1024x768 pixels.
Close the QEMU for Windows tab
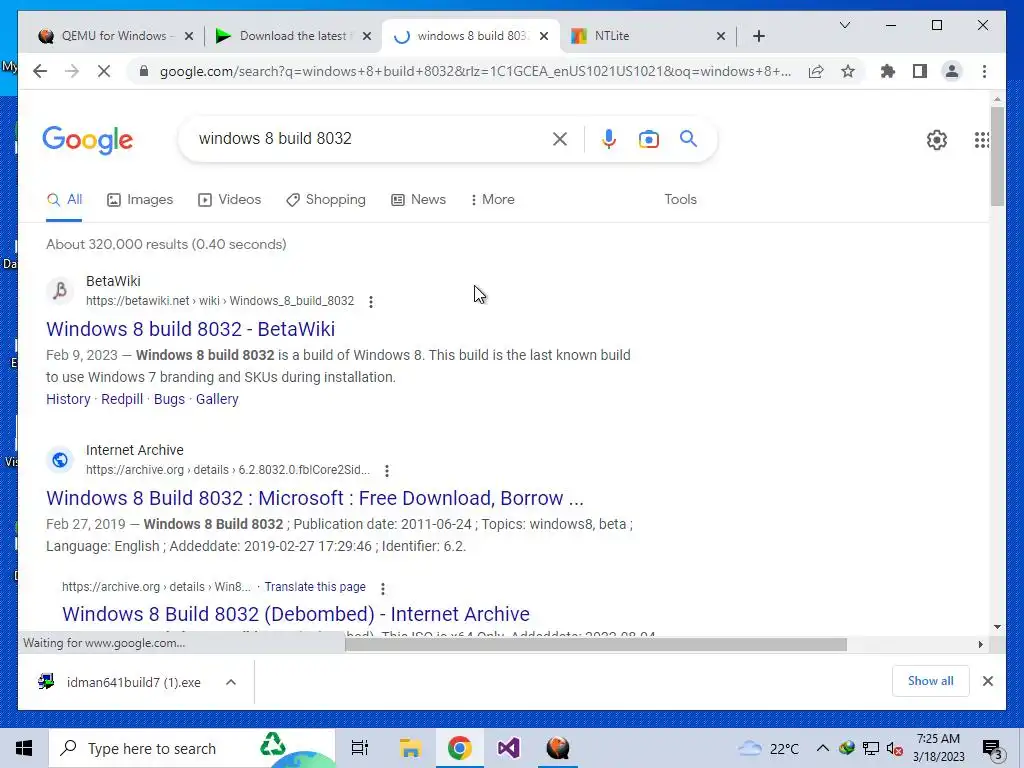pyautogui.click(x=189, y=36)
